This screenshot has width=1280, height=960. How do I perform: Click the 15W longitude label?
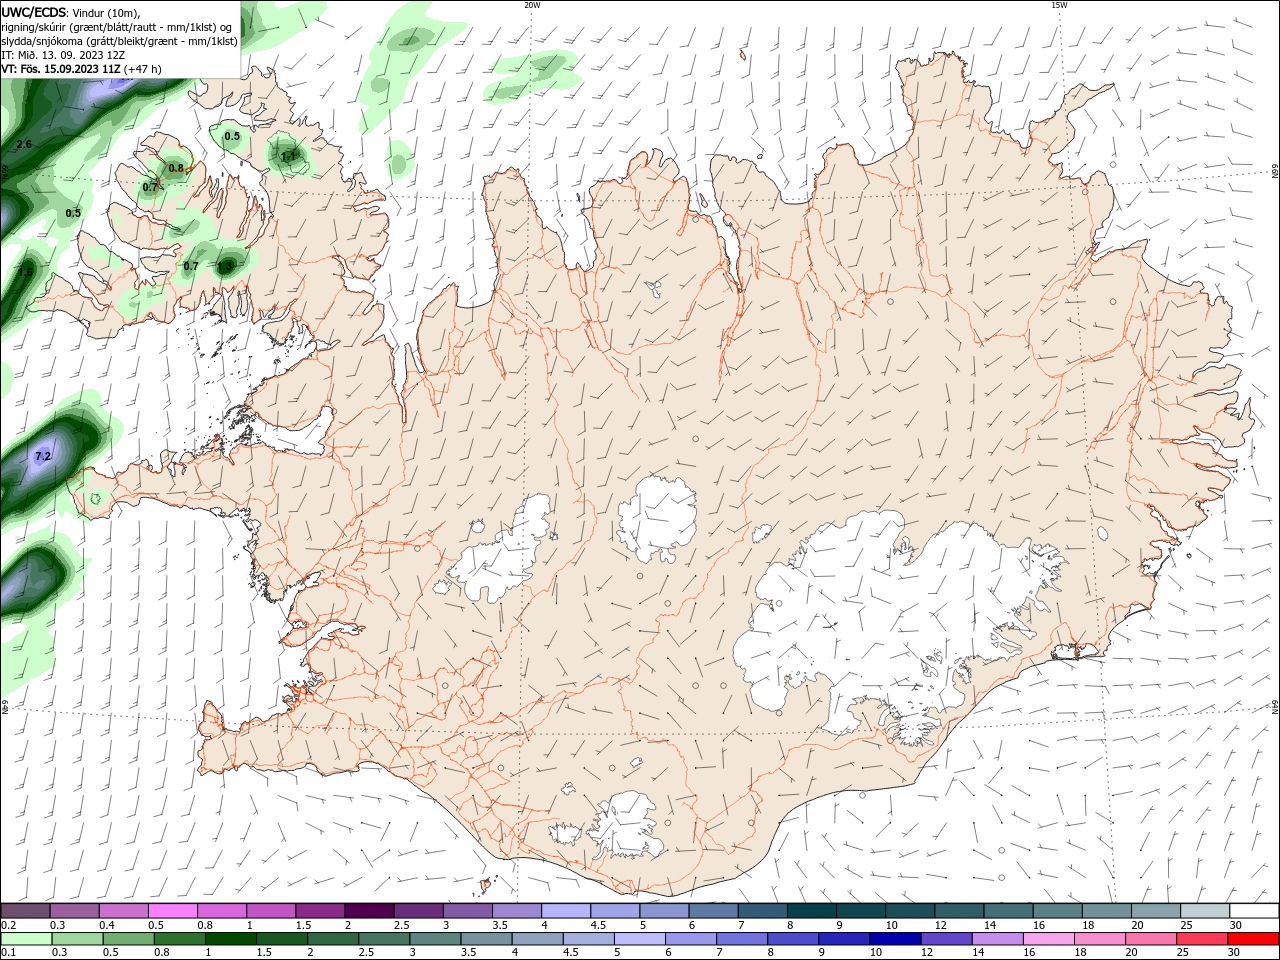point(1059,5)
